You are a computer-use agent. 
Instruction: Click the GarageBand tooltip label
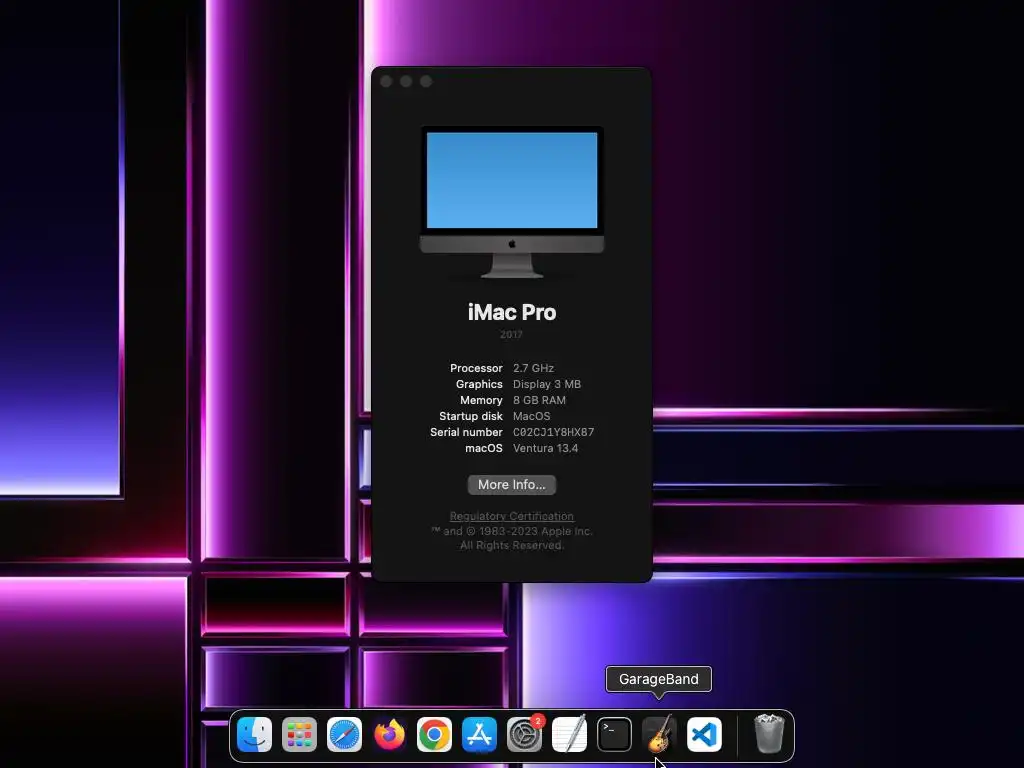coord(659,679)
